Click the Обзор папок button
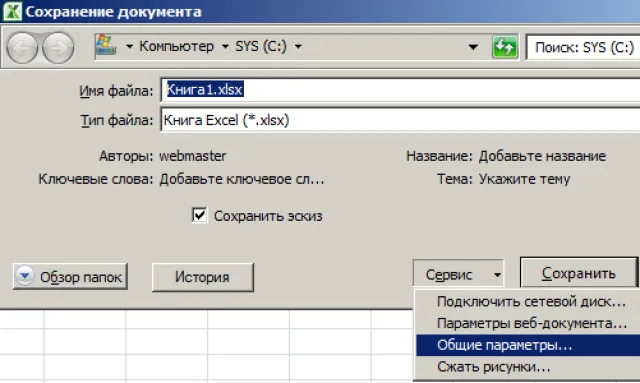 (x=70, y=277)
